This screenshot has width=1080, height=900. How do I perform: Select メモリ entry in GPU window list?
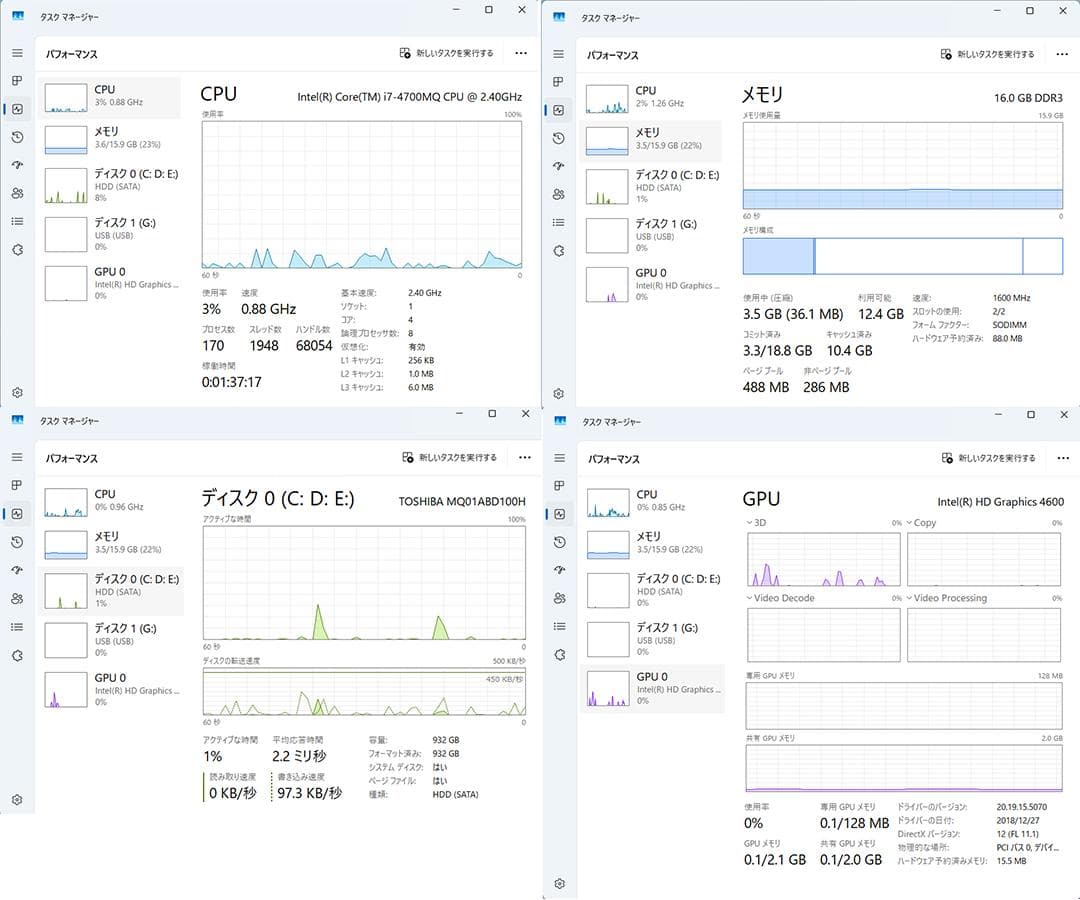(652, 543)
